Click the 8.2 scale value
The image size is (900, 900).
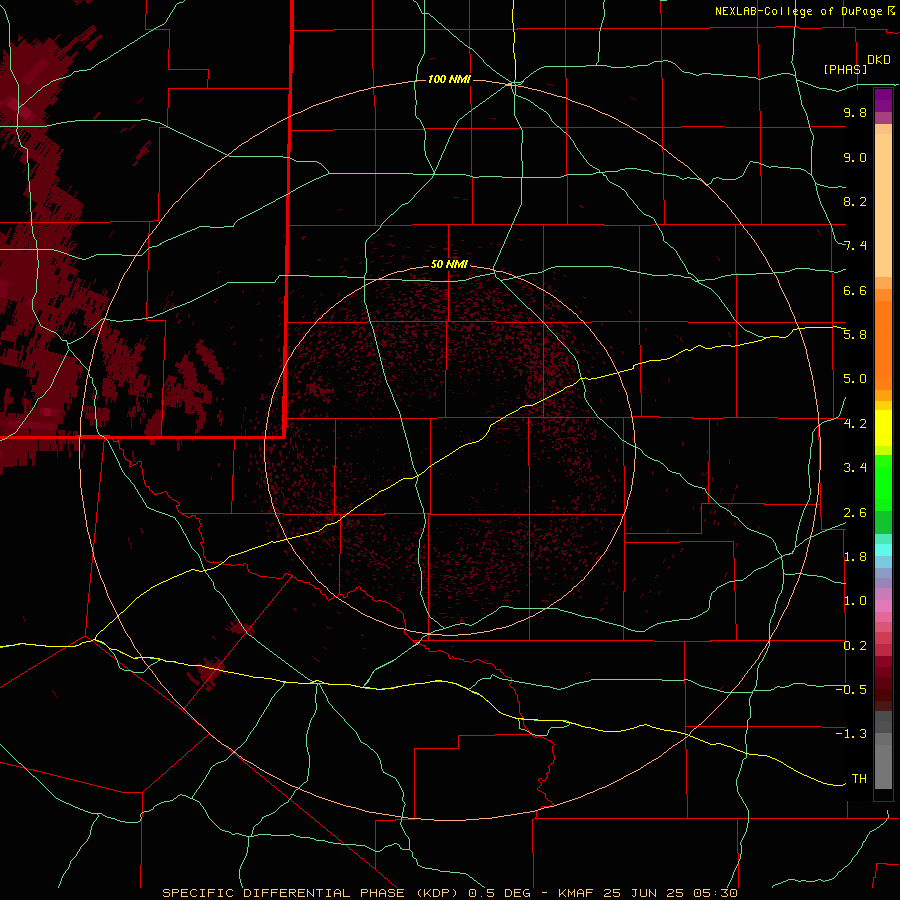coord(855,201)
